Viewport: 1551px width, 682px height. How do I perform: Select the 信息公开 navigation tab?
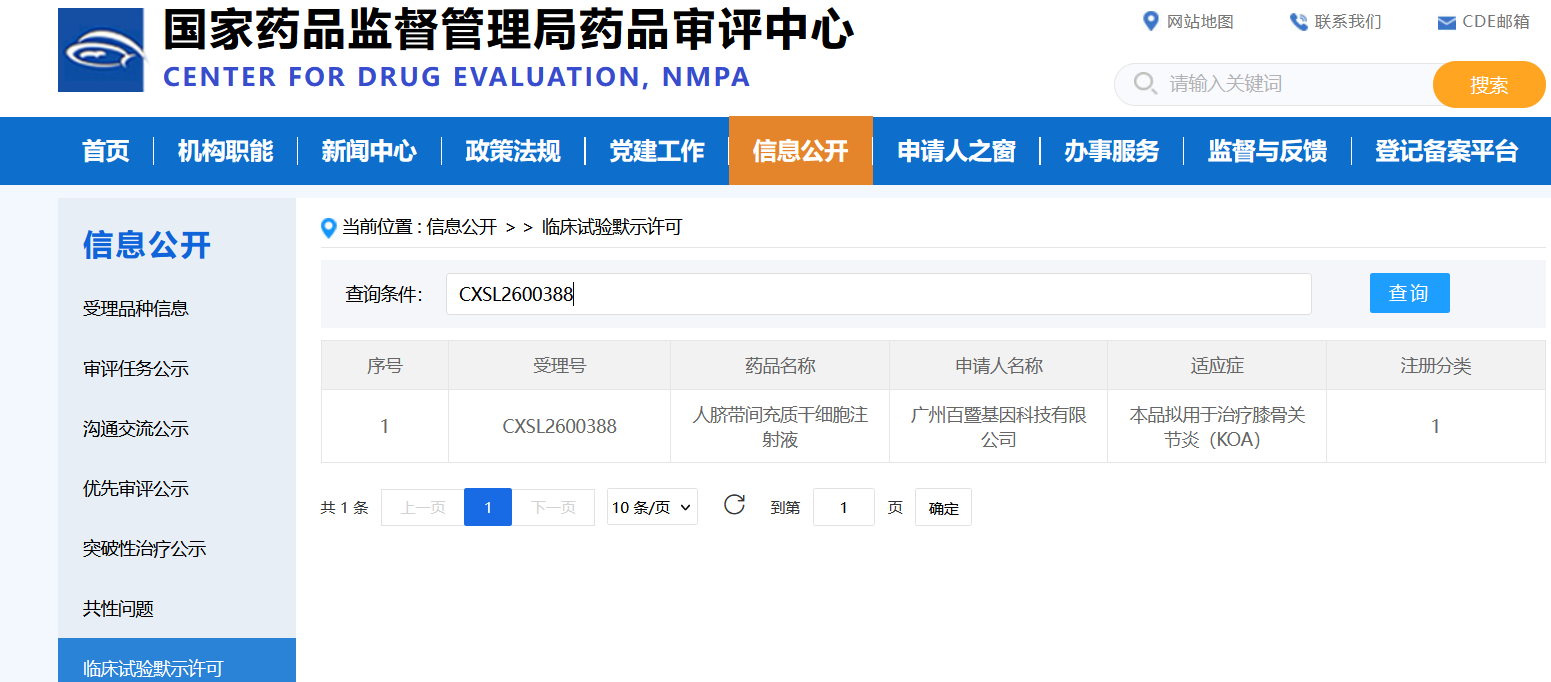pyautogui.click(x=801, y=151)
